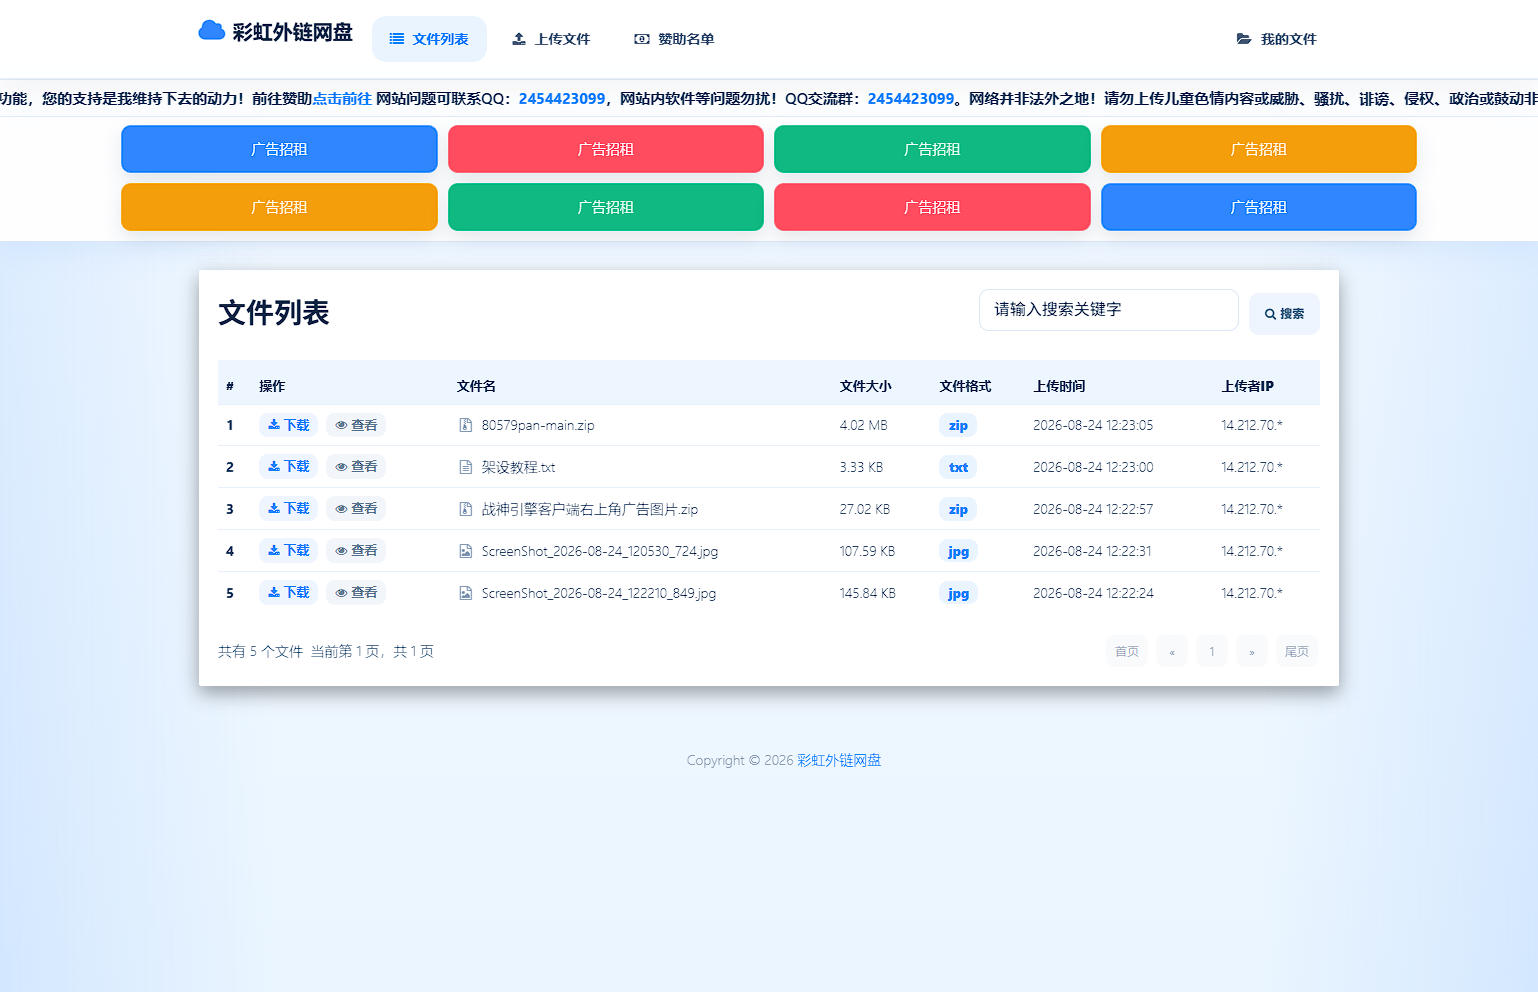Click file icon beside 80579pan-main.zip
This screenshot has height=992, width=1538.
coord(465,425)
